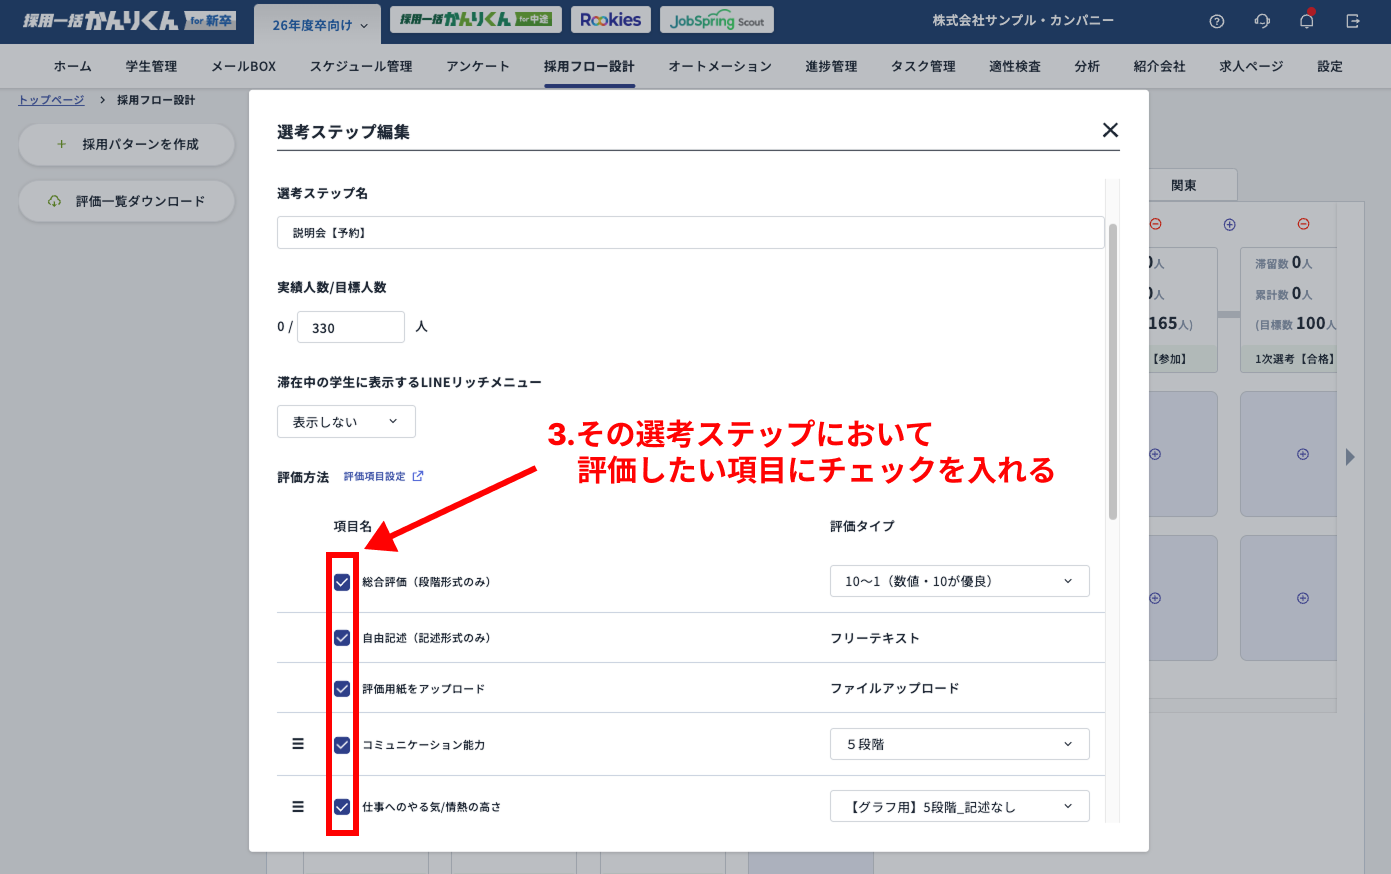Toggle the コミュニケーション能力 checkbox
Screen dimensions: 1391x874
tap(342, 744)
